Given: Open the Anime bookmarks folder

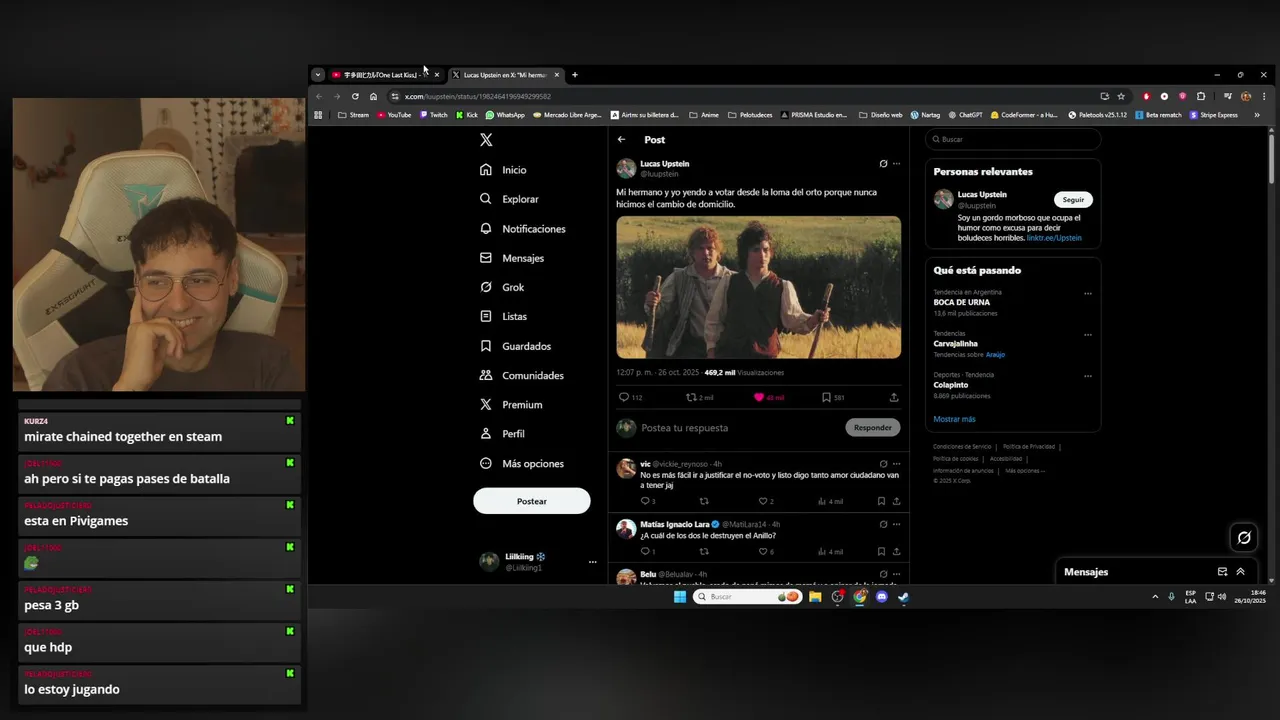Looking at the screenshot, I should coord(704,115).
